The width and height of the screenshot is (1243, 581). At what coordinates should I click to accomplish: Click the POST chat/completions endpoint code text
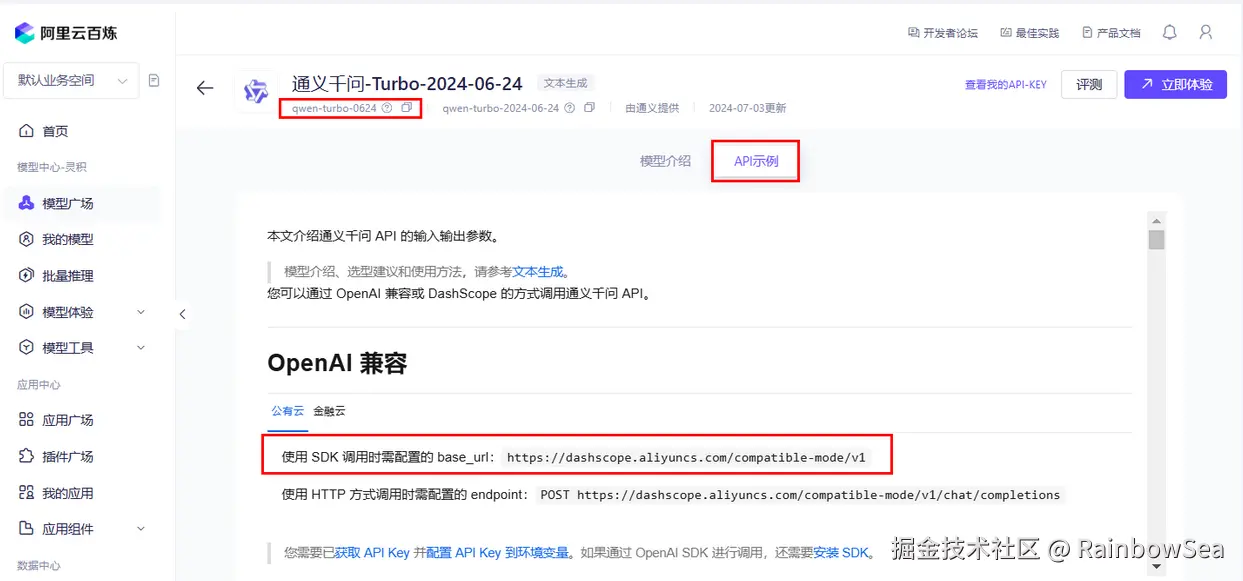click(x=800, y=495)
